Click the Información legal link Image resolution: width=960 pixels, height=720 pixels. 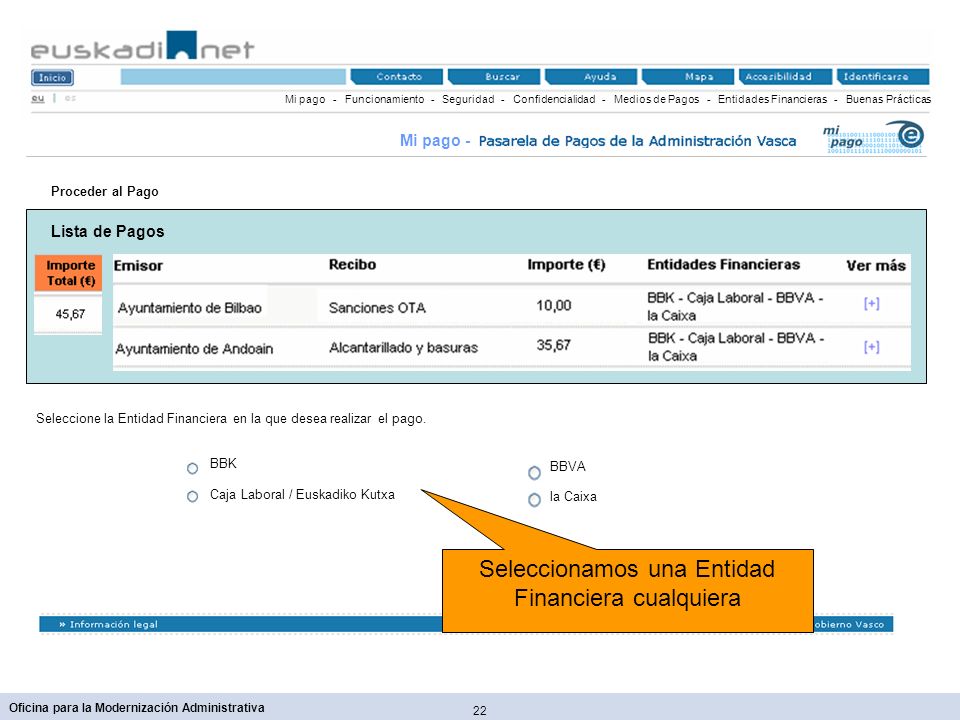[108, 624]
